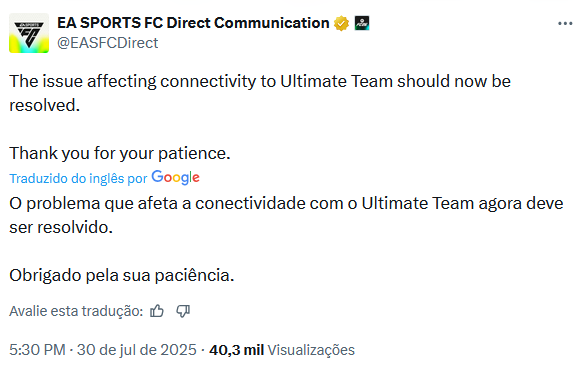Screen dimensions: 584x366
Task: Click the EA SPORTS FC logo image
Action: tap(29, 33)
